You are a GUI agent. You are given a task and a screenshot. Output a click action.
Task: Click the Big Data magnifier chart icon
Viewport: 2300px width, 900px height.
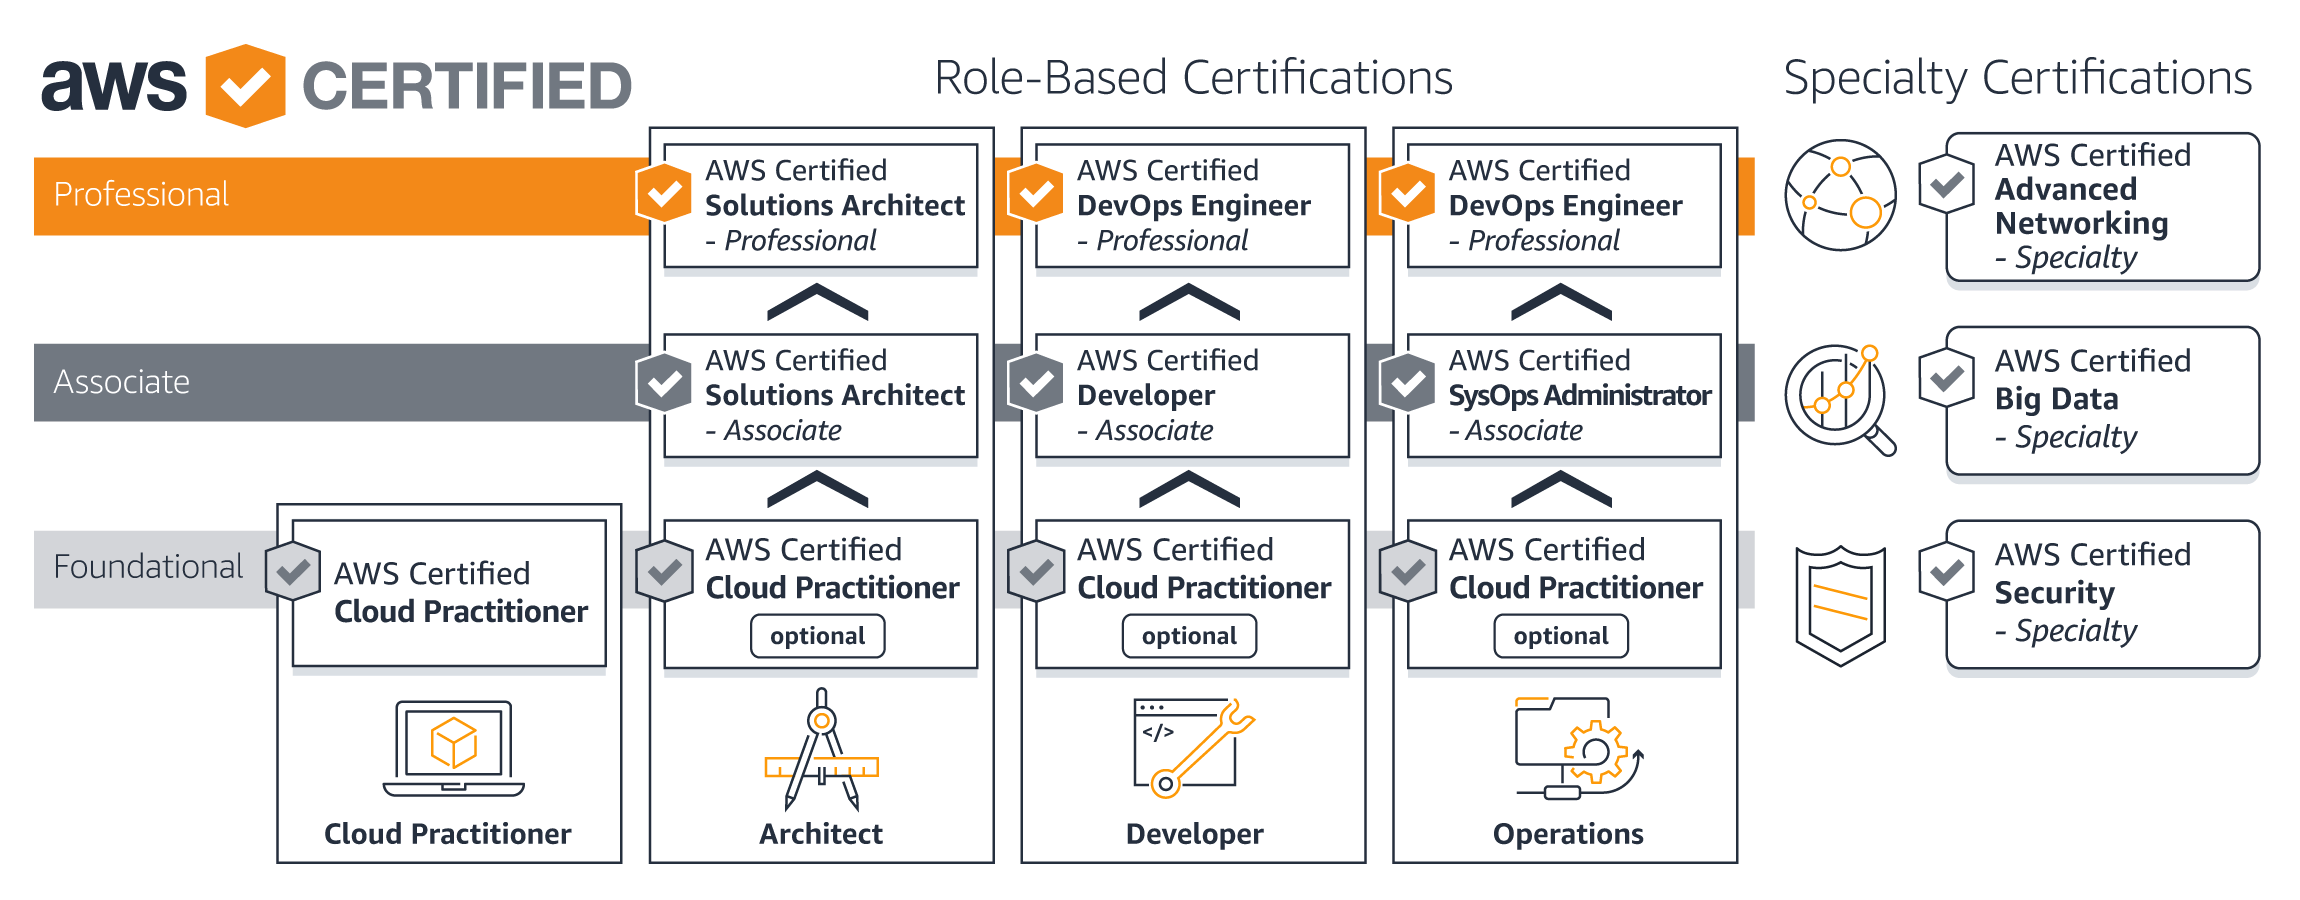coord(1840,400)
